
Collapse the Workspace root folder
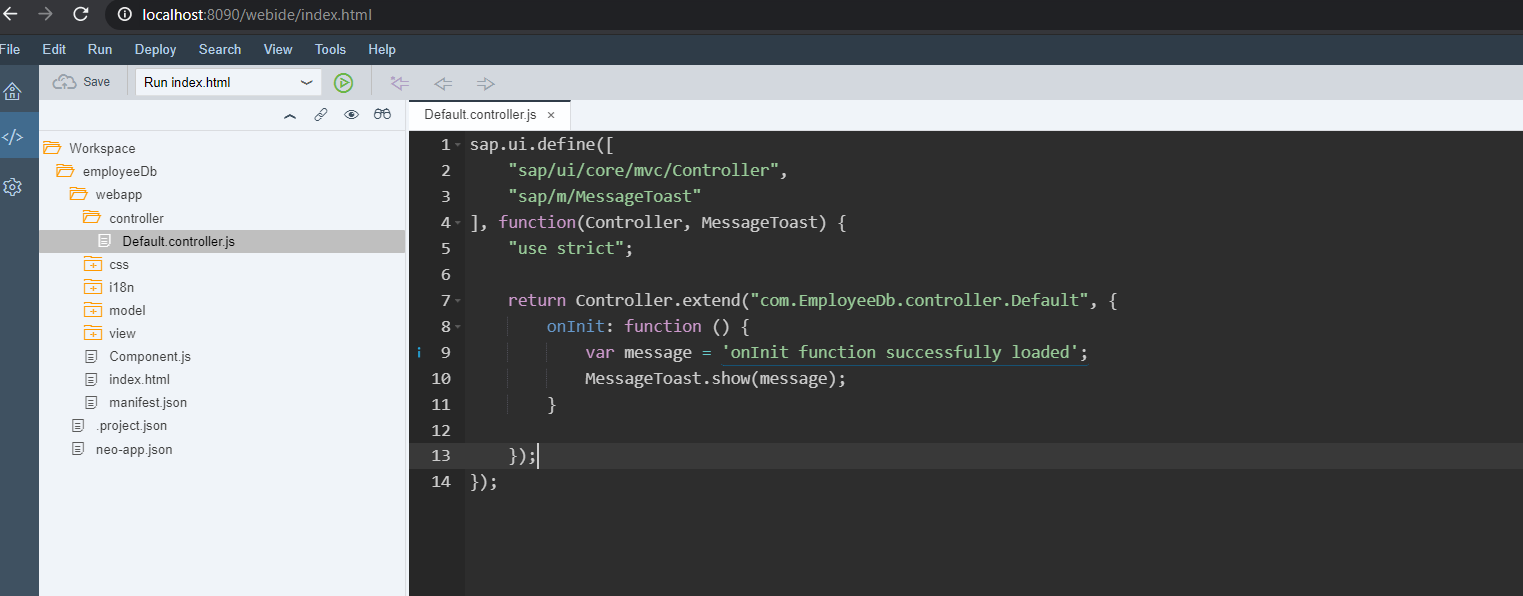point(53,148)
